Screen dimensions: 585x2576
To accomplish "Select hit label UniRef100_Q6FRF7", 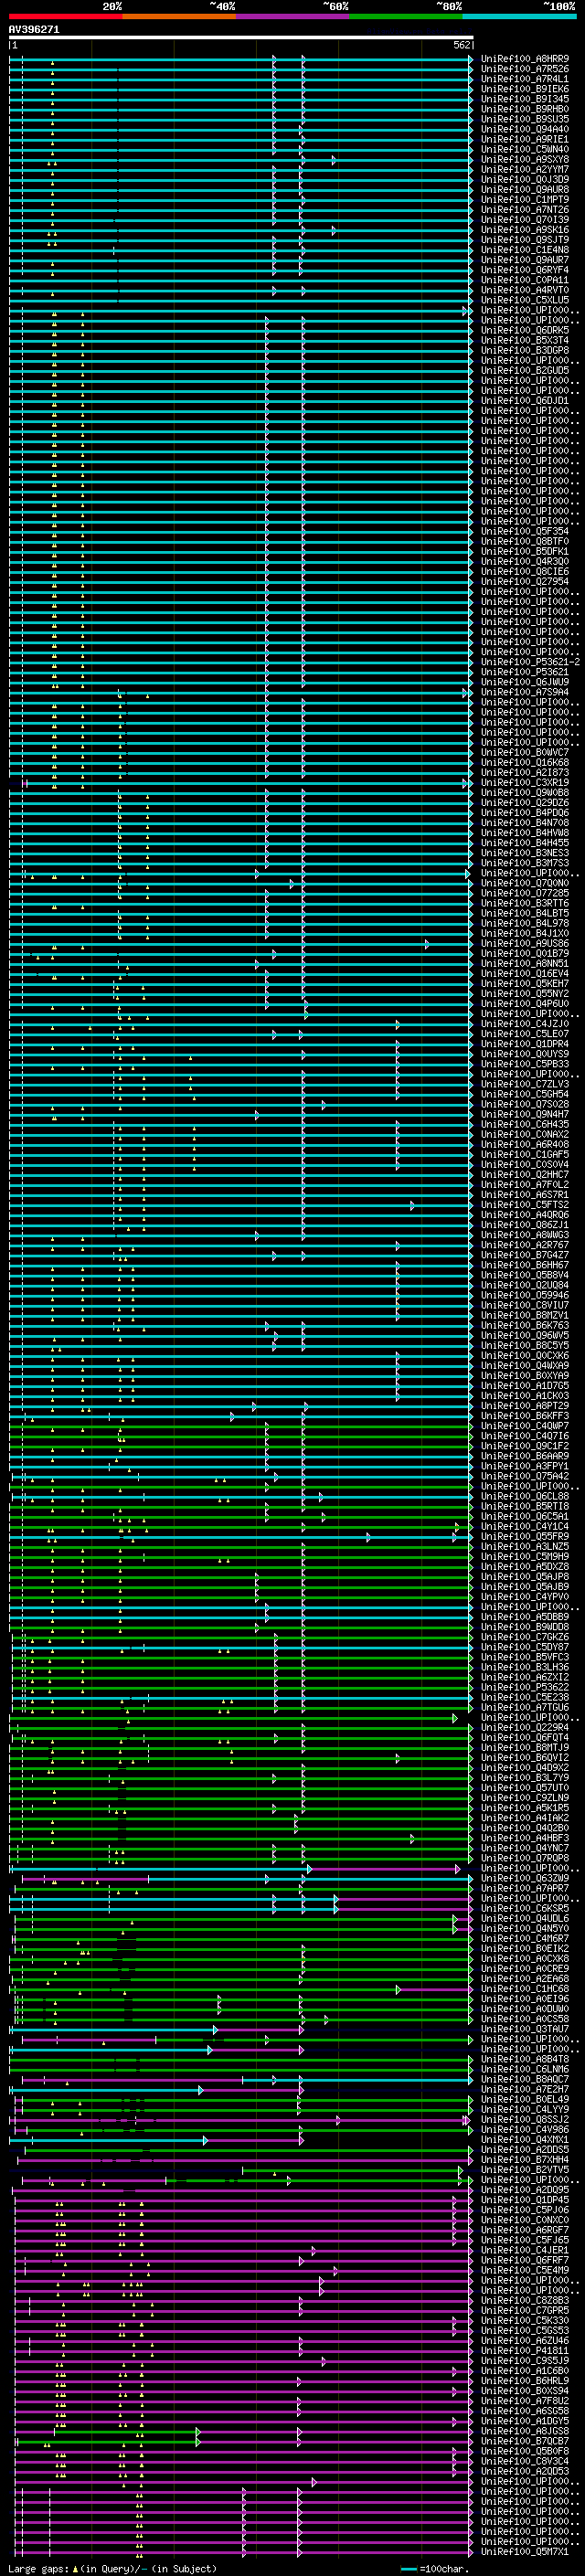I will pos(525,2260).
